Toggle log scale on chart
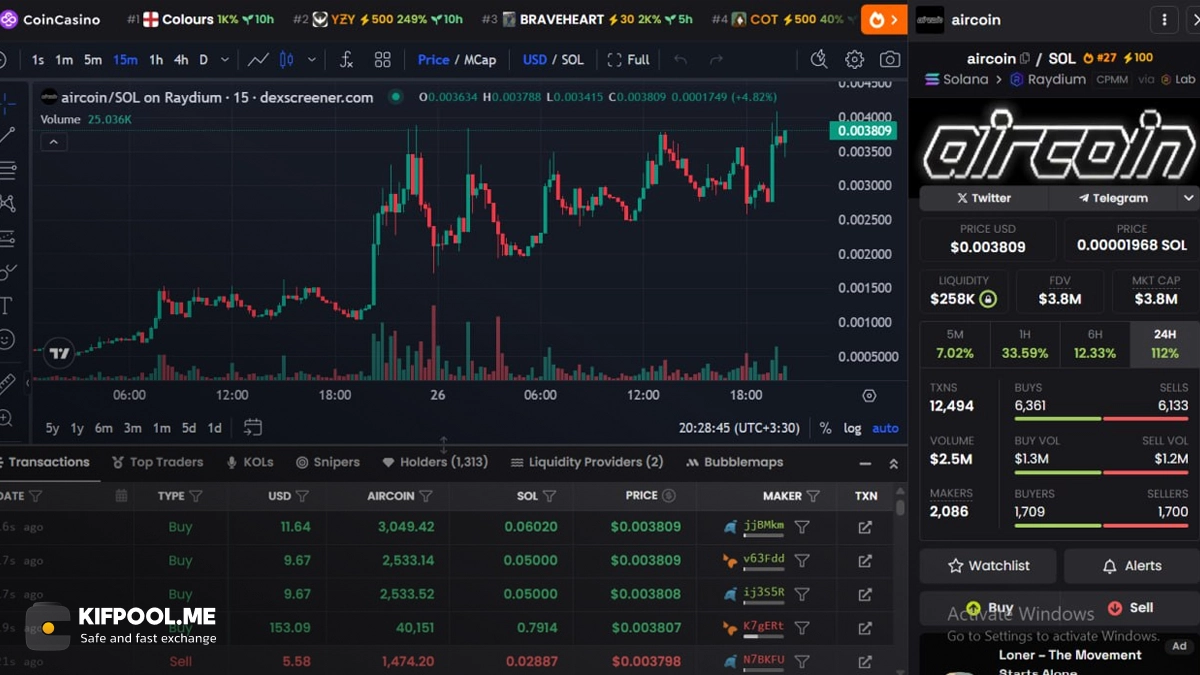Screen dimensions: 1200x675 852,428
